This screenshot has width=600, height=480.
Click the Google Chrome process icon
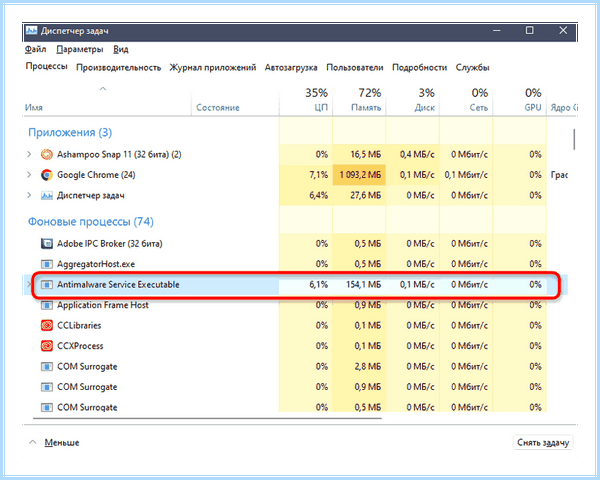47,175
